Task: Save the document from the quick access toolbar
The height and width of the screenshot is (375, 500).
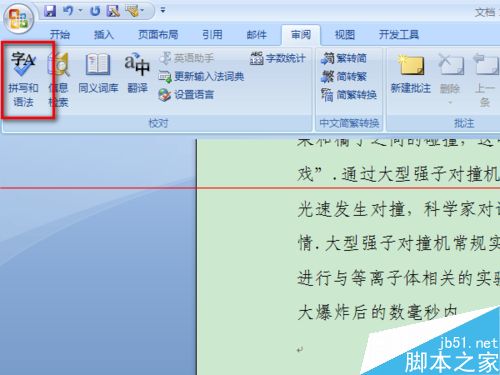Action: tap(50, 11)
